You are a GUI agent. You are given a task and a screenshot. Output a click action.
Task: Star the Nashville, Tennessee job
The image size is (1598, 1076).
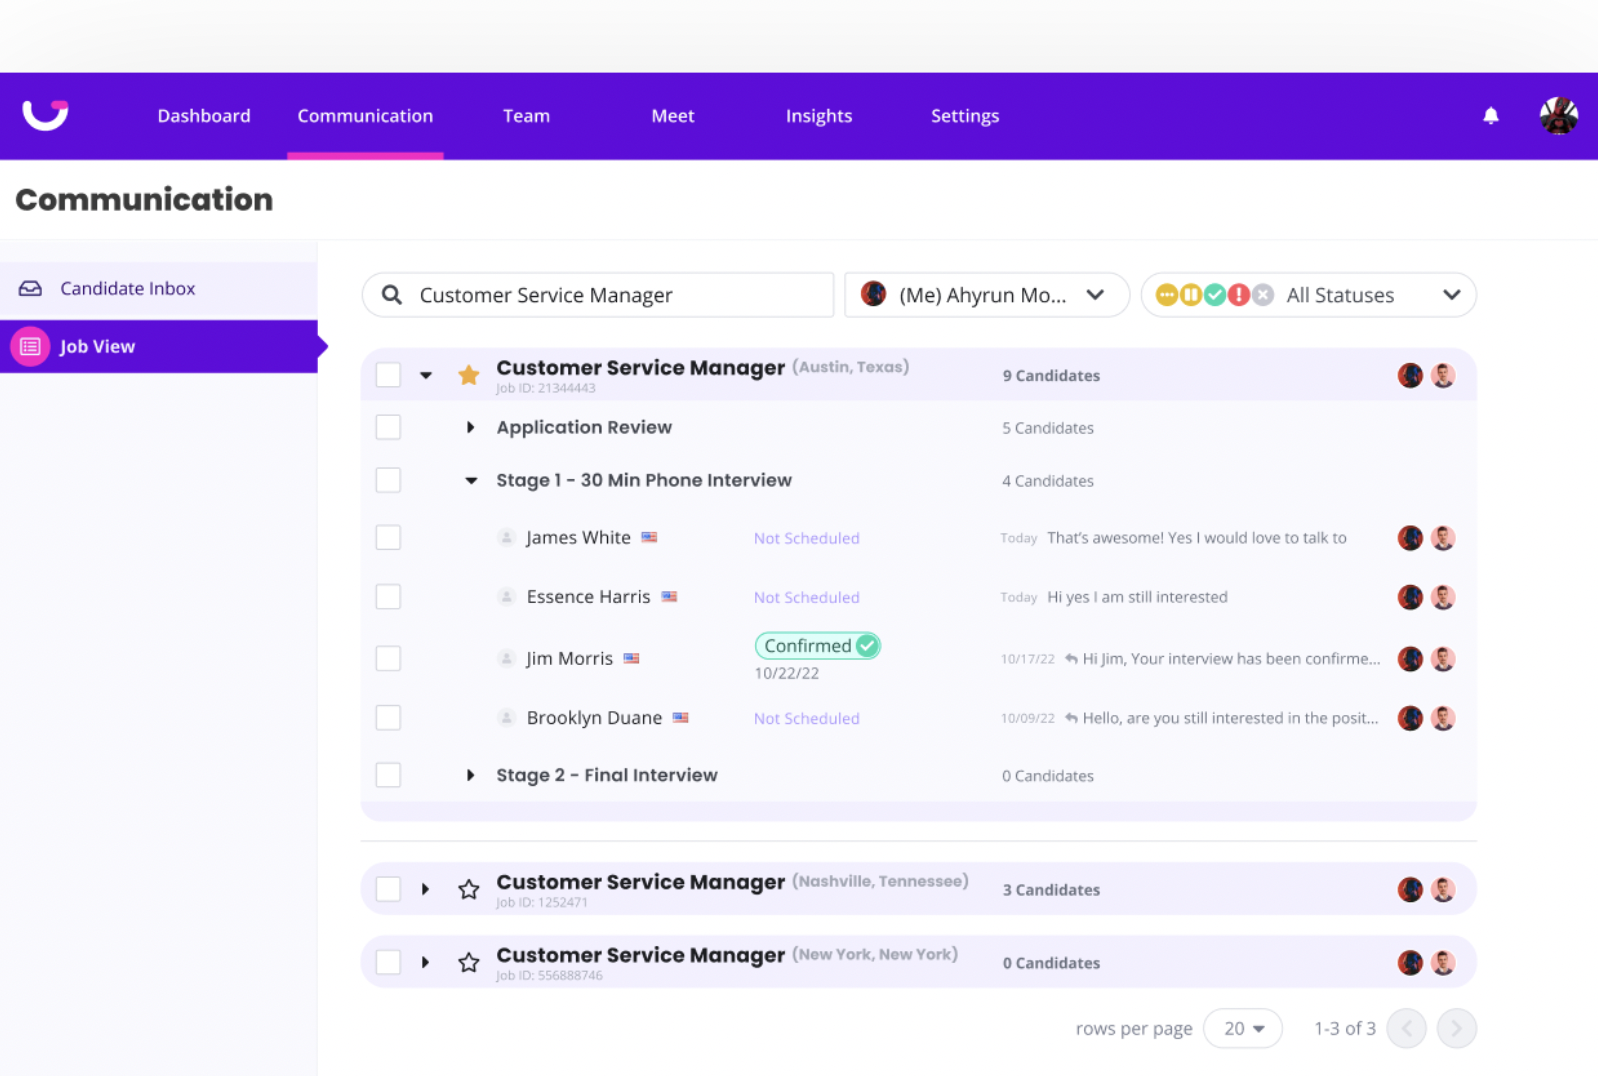point(468,889)
